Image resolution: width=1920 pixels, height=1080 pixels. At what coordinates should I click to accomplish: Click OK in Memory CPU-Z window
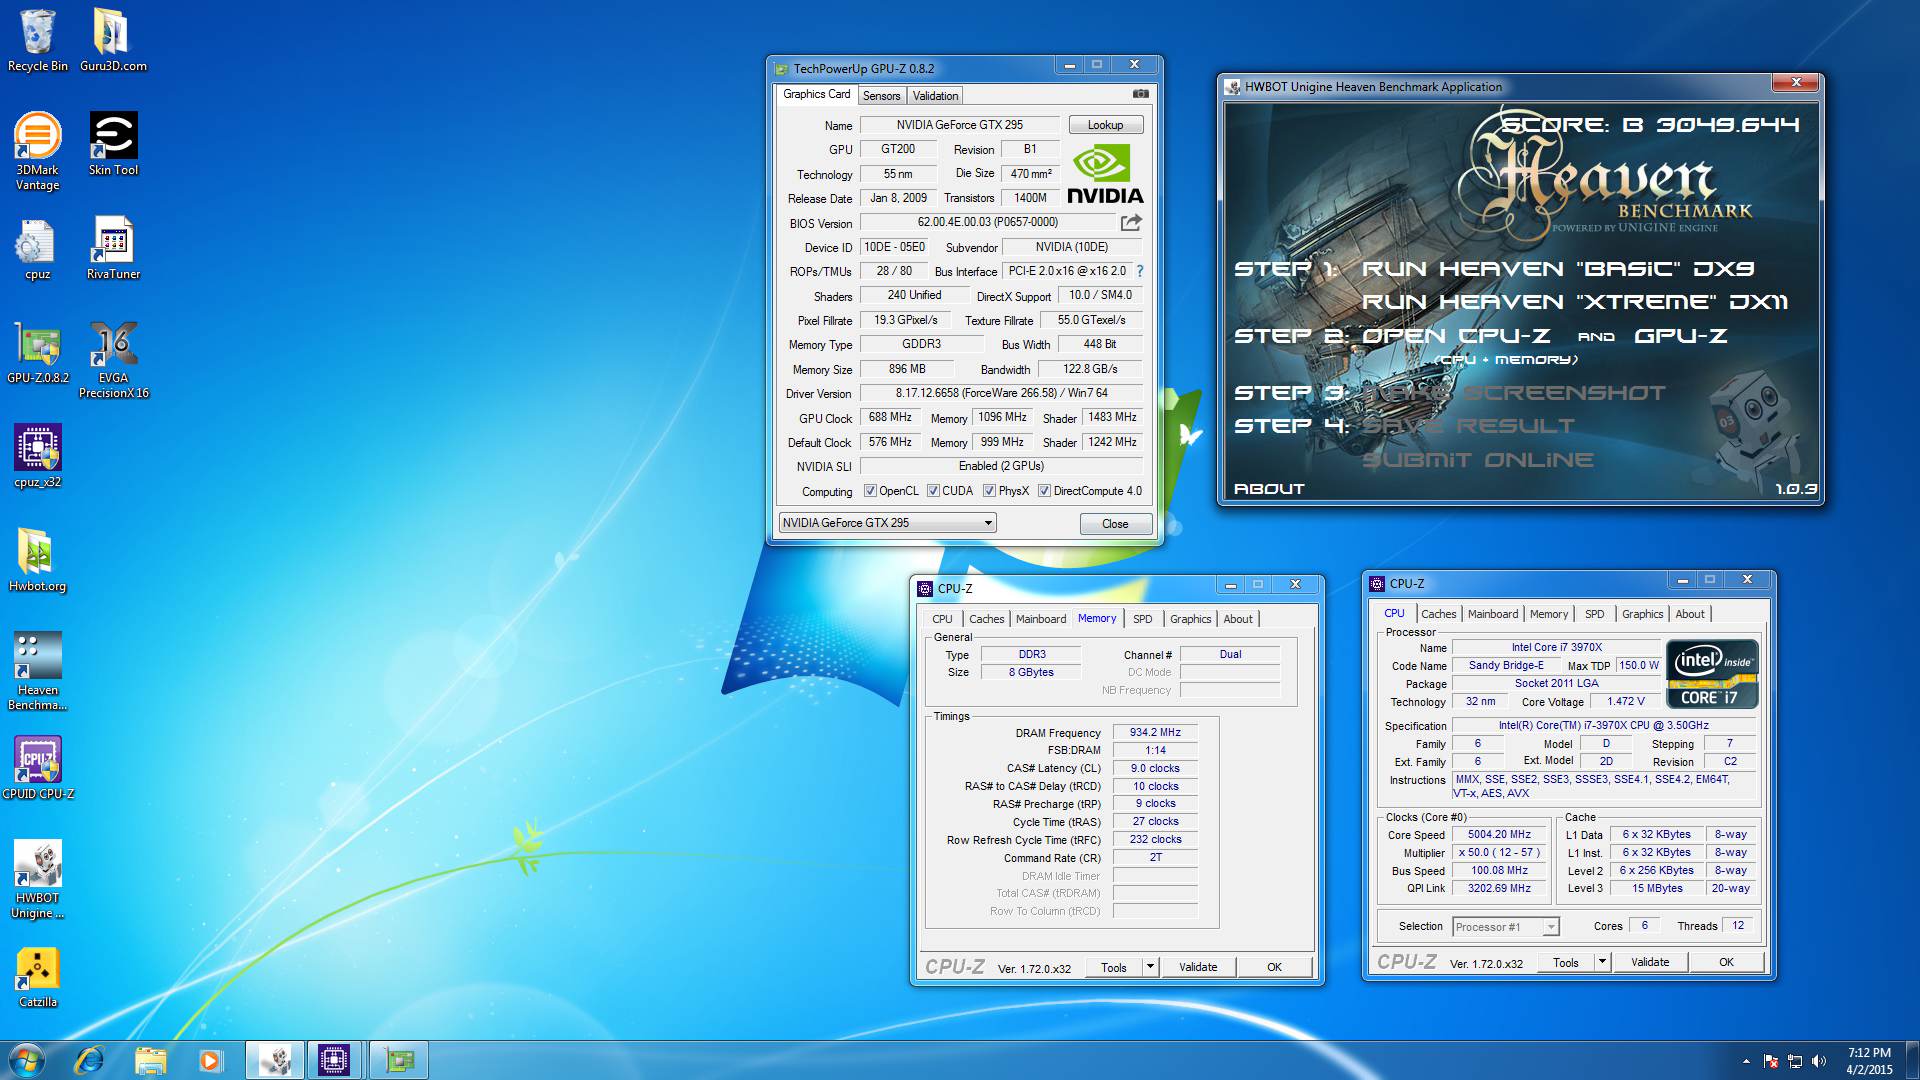1274,967
